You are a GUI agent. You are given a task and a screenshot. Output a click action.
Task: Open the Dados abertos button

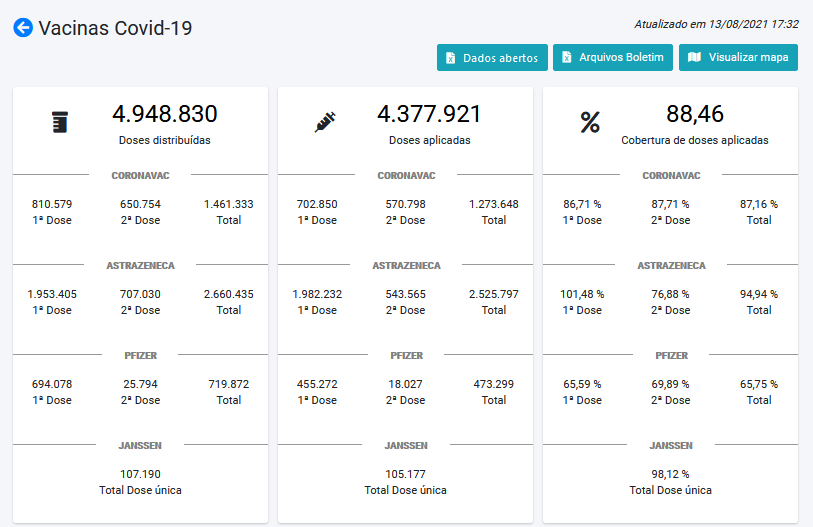492,58
